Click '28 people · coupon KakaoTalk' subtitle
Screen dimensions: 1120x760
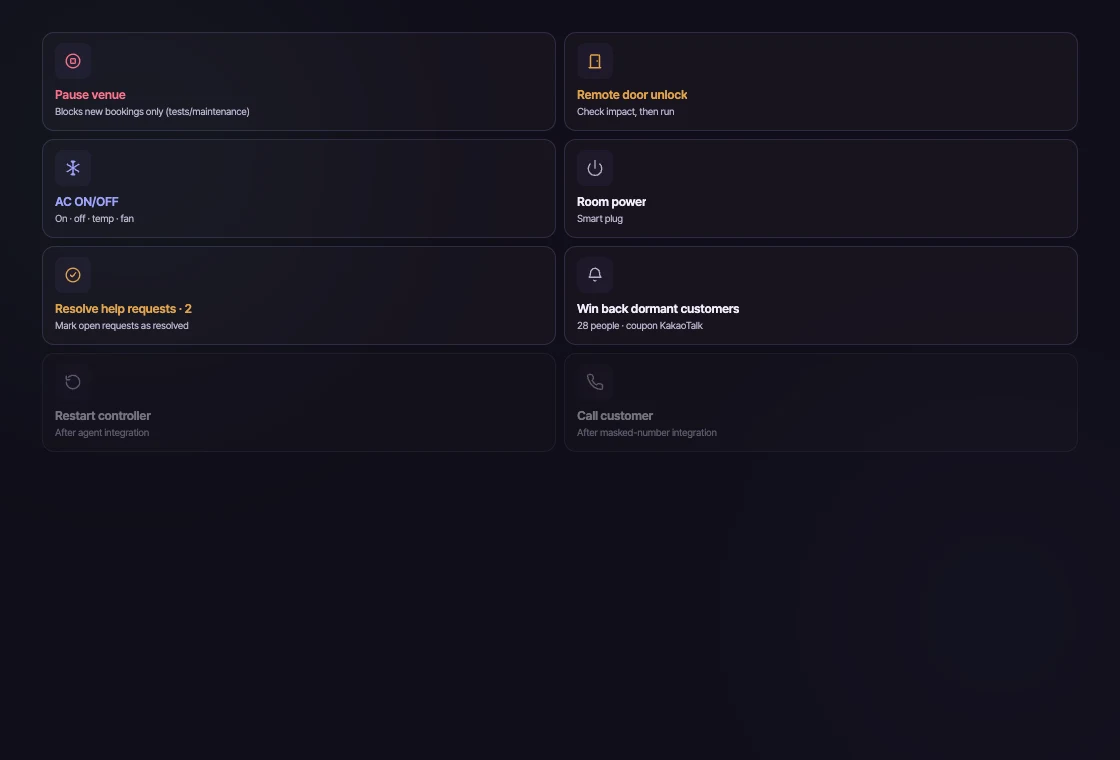click(x=640, y=326)
